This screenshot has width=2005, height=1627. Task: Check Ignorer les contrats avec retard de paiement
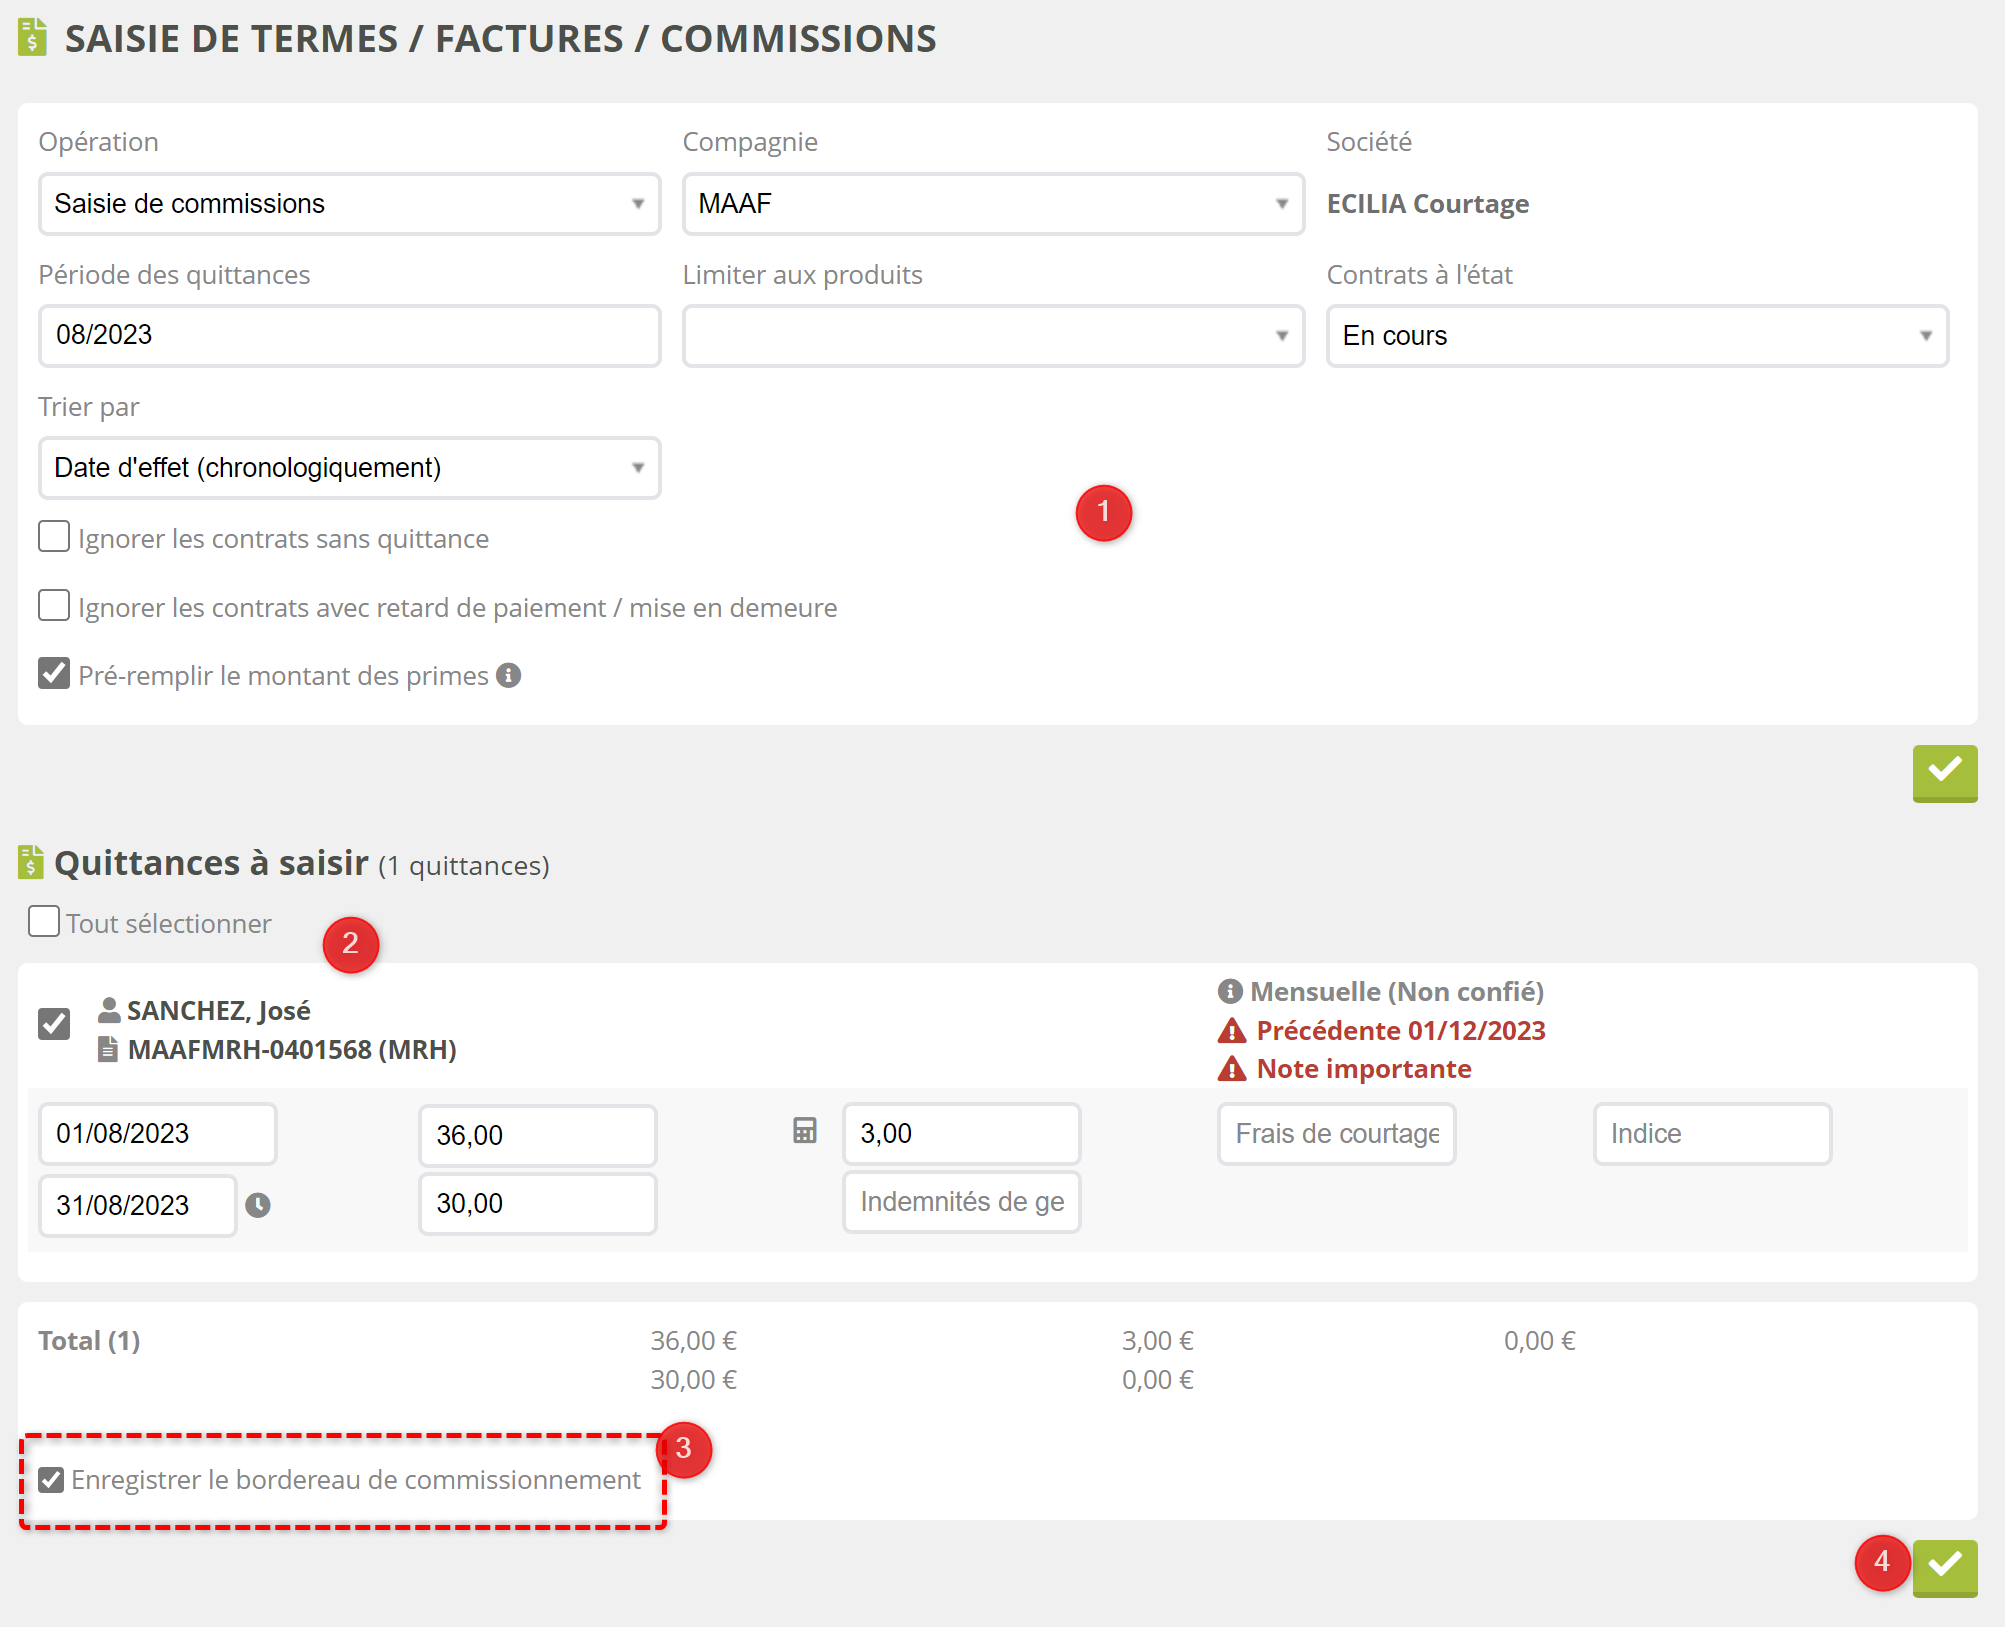54,606
